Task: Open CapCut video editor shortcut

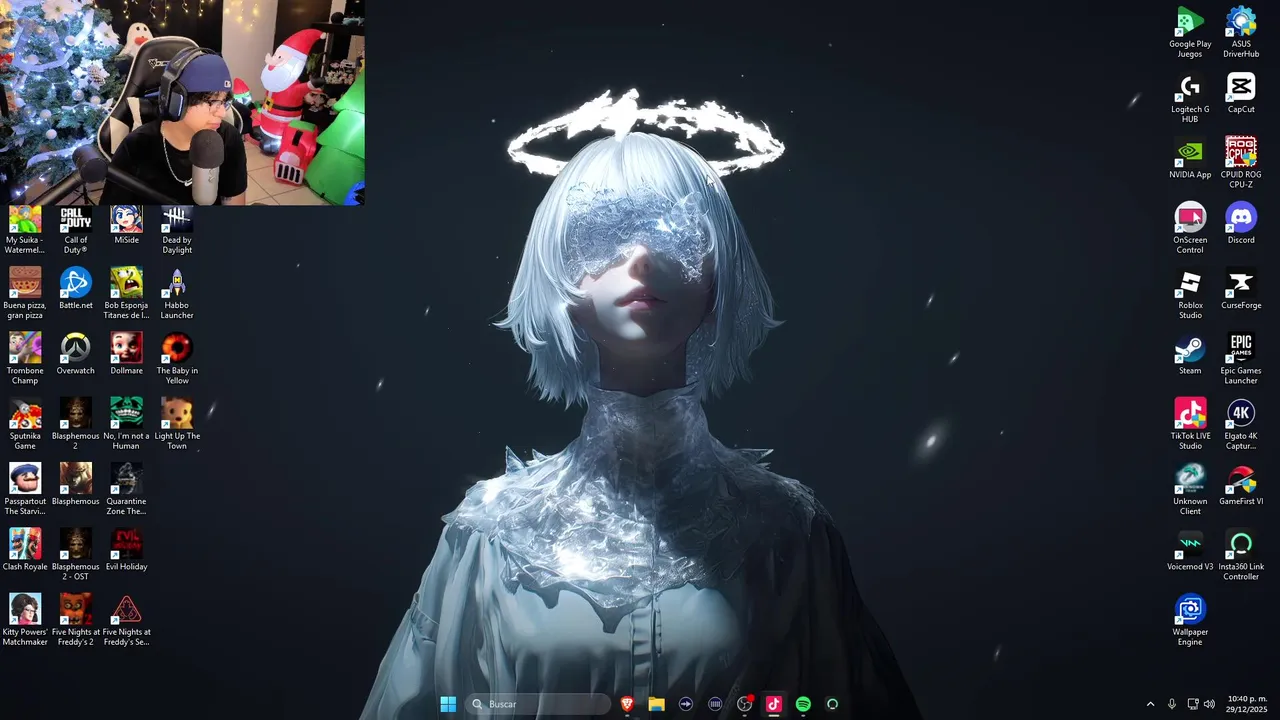Action: click(x=1241, y=94)
